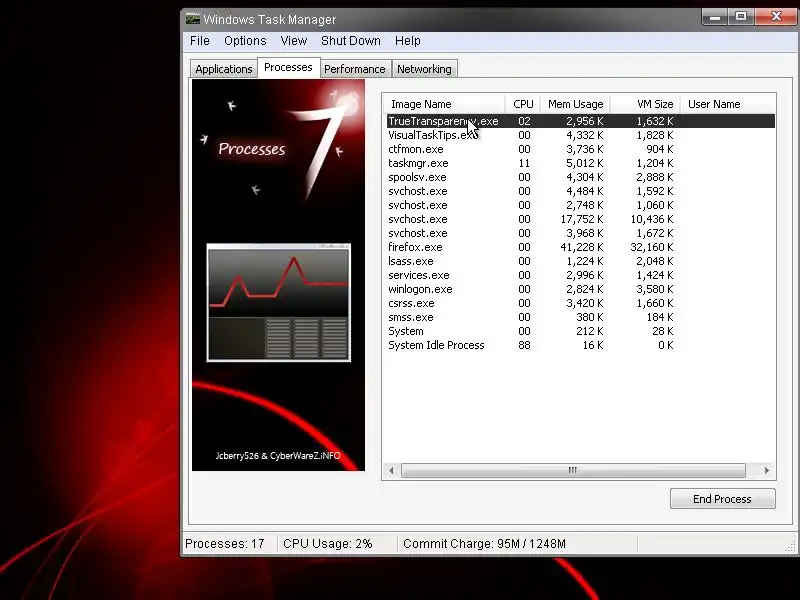Click the Task Manager title bar icon

point(192,19)
